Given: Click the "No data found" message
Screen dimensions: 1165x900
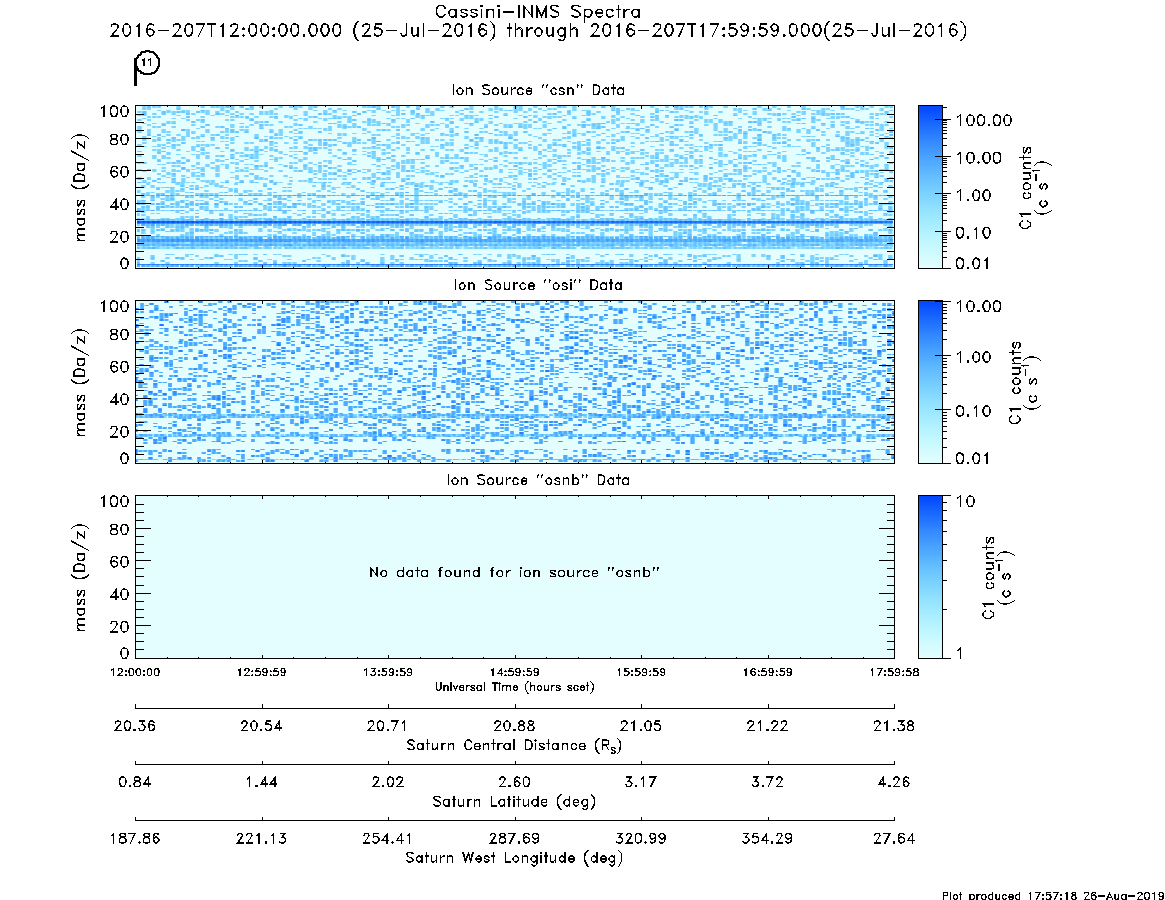Looking at the screenshot, I should (x=514, y=572).
